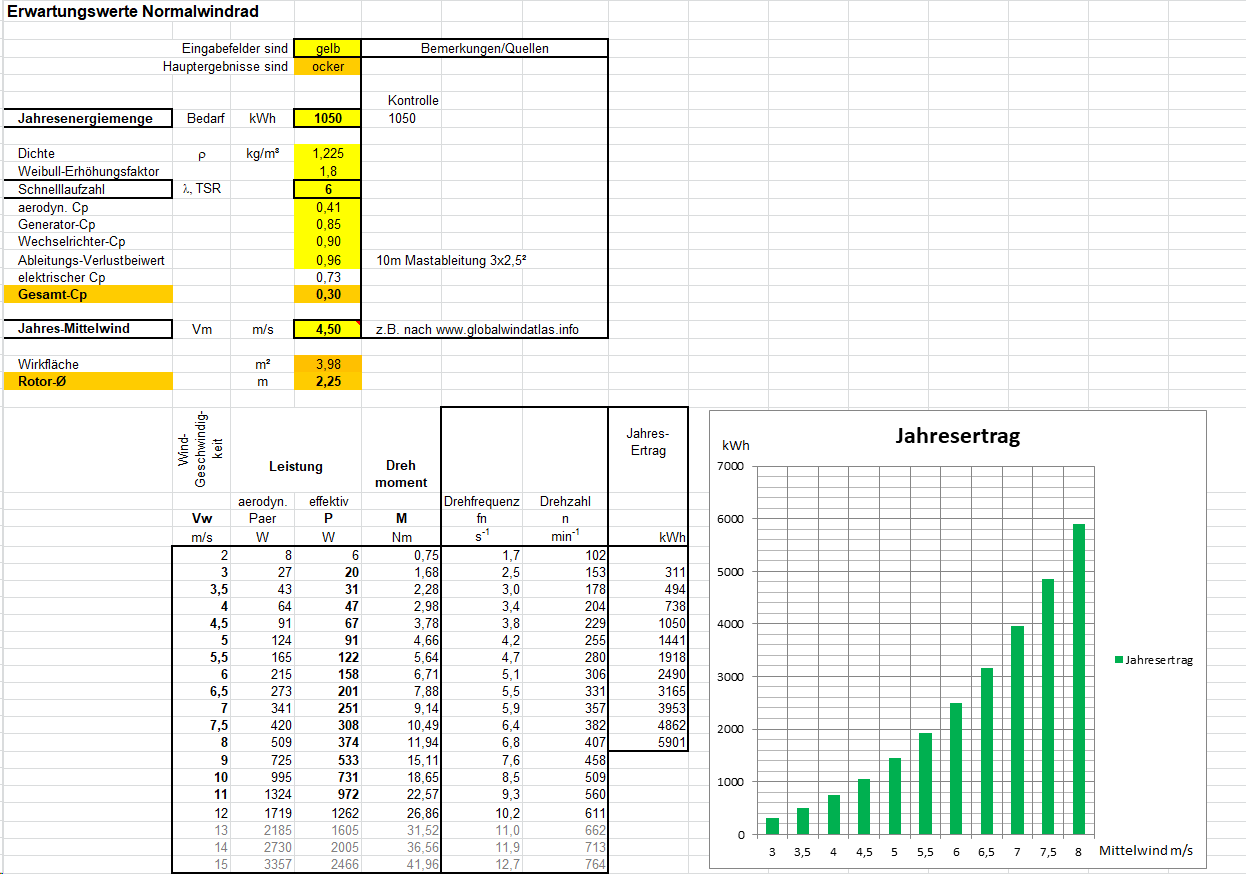Select the Jahresertrag chart title

pyautogui.click(x=957, y=436)
